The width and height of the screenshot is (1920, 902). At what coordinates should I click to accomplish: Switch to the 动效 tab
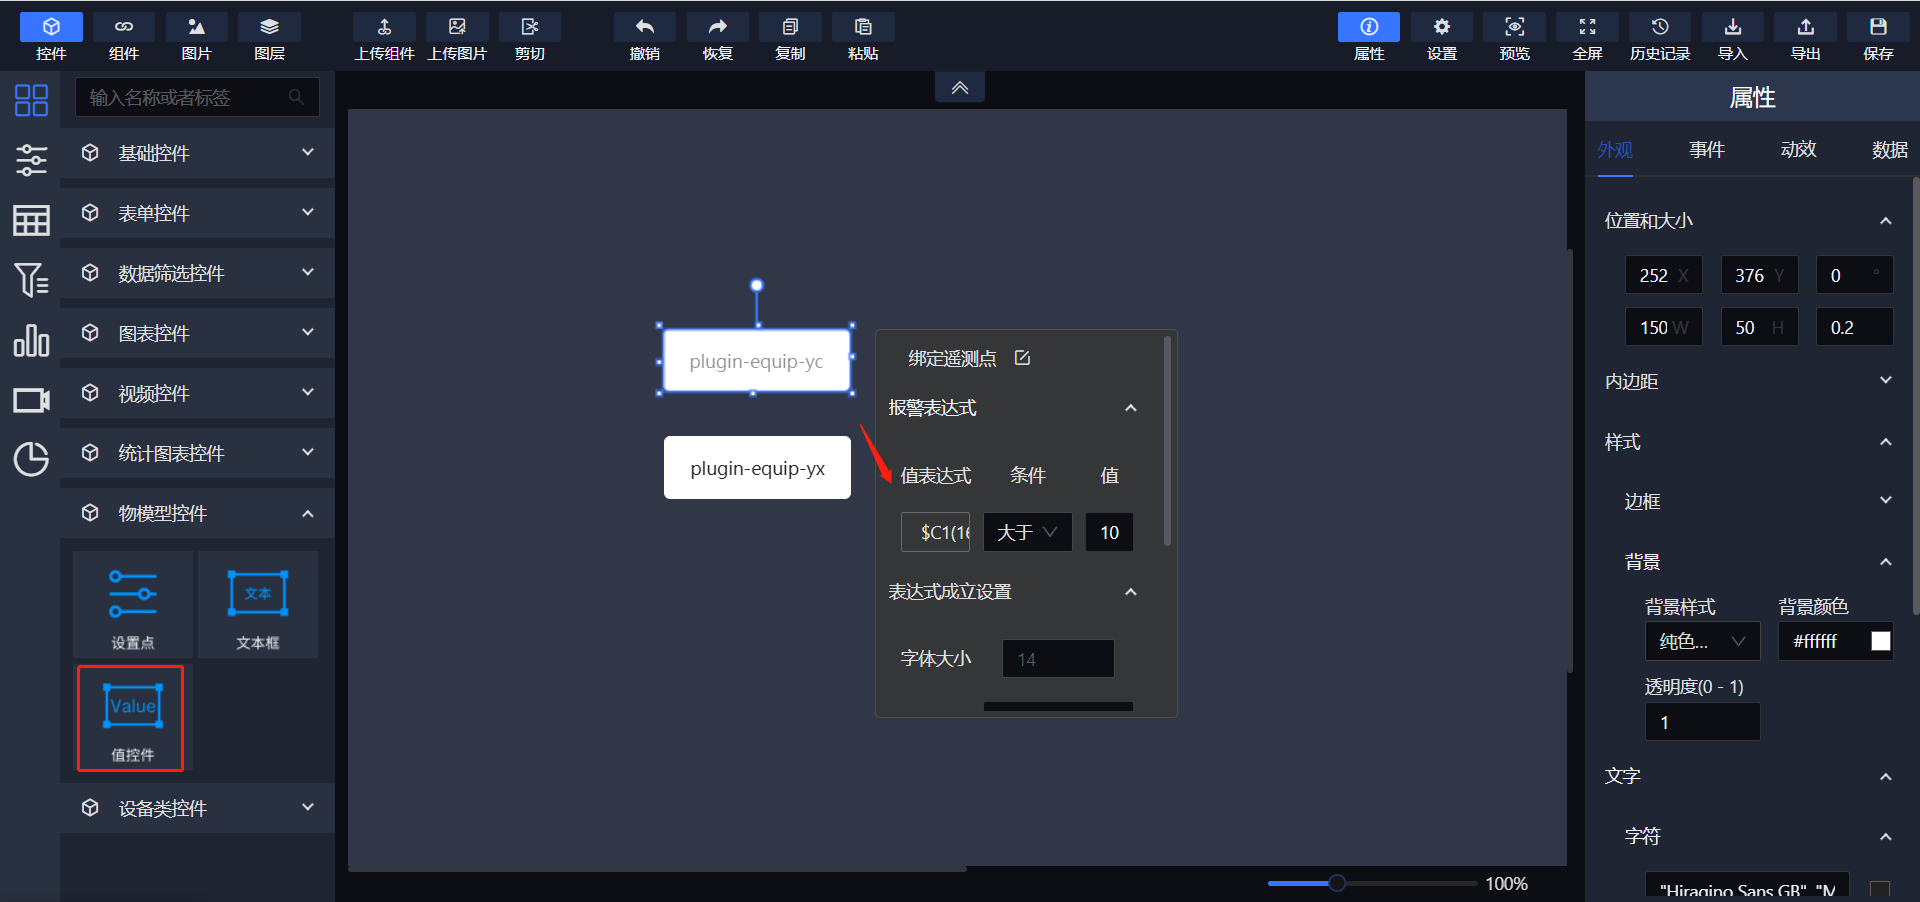coord(1798,150)
